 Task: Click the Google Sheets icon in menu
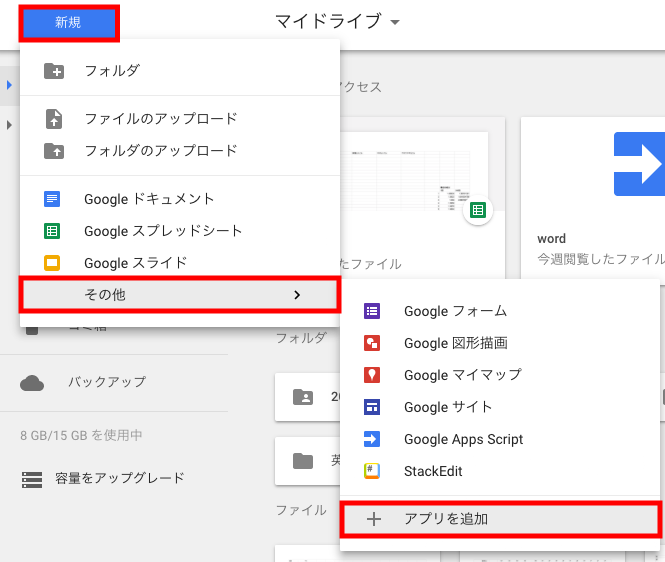[x=52, y=231]
